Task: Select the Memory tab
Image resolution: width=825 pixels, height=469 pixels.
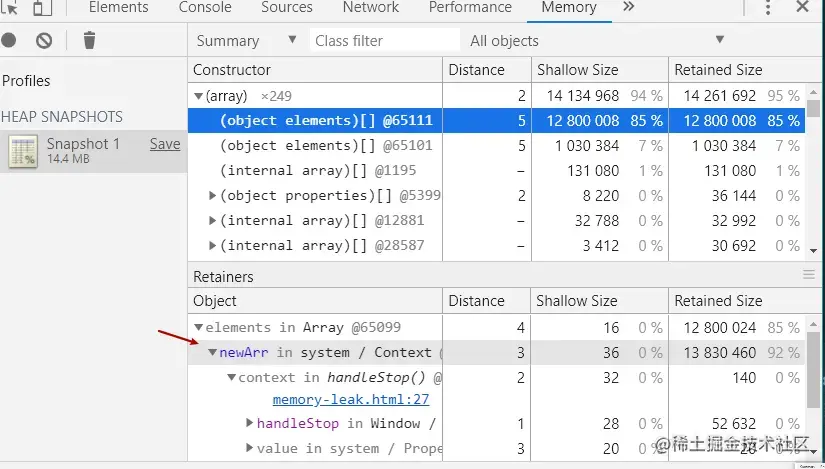Action: click(x=569, y=7)
